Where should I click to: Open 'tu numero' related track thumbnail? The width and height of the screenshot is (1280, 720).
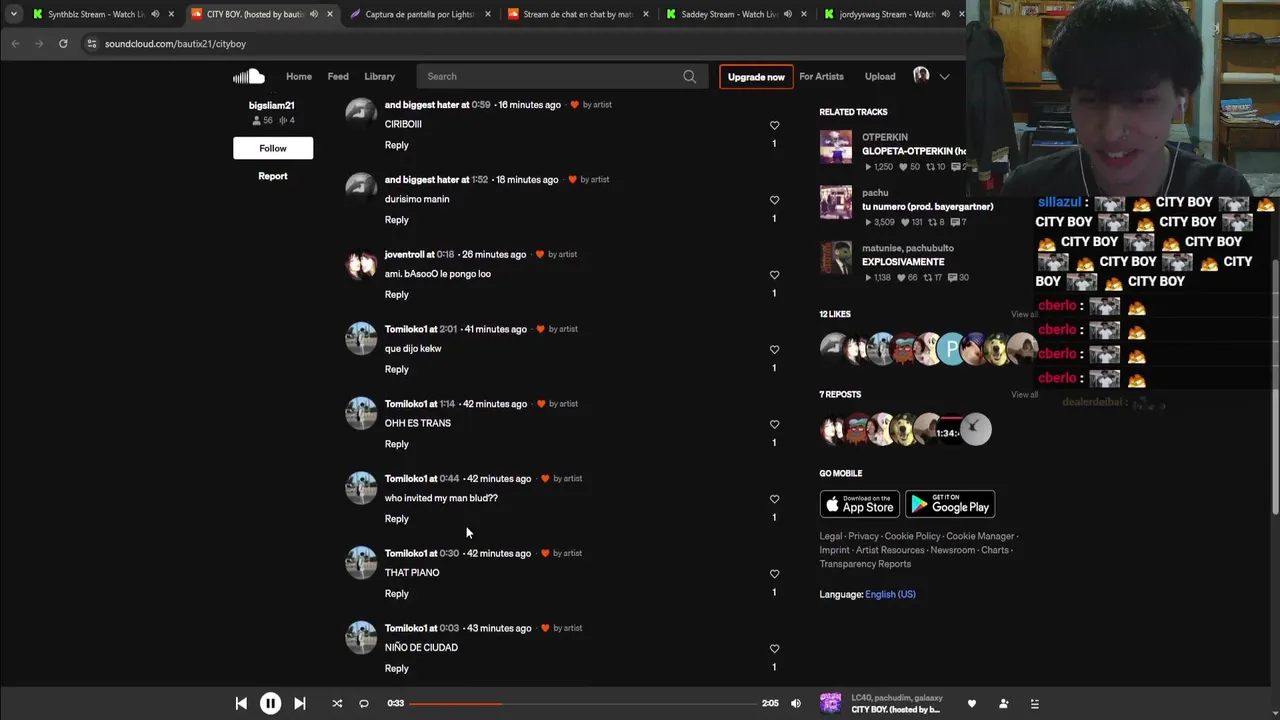click(x=836, y=202)
